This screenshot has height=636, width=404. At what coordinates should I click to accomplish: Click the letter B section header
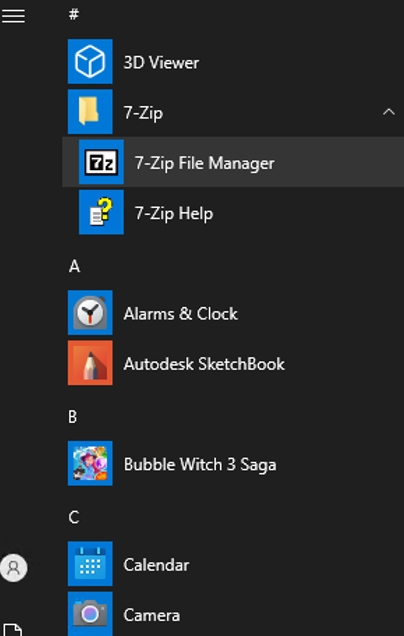73,417
